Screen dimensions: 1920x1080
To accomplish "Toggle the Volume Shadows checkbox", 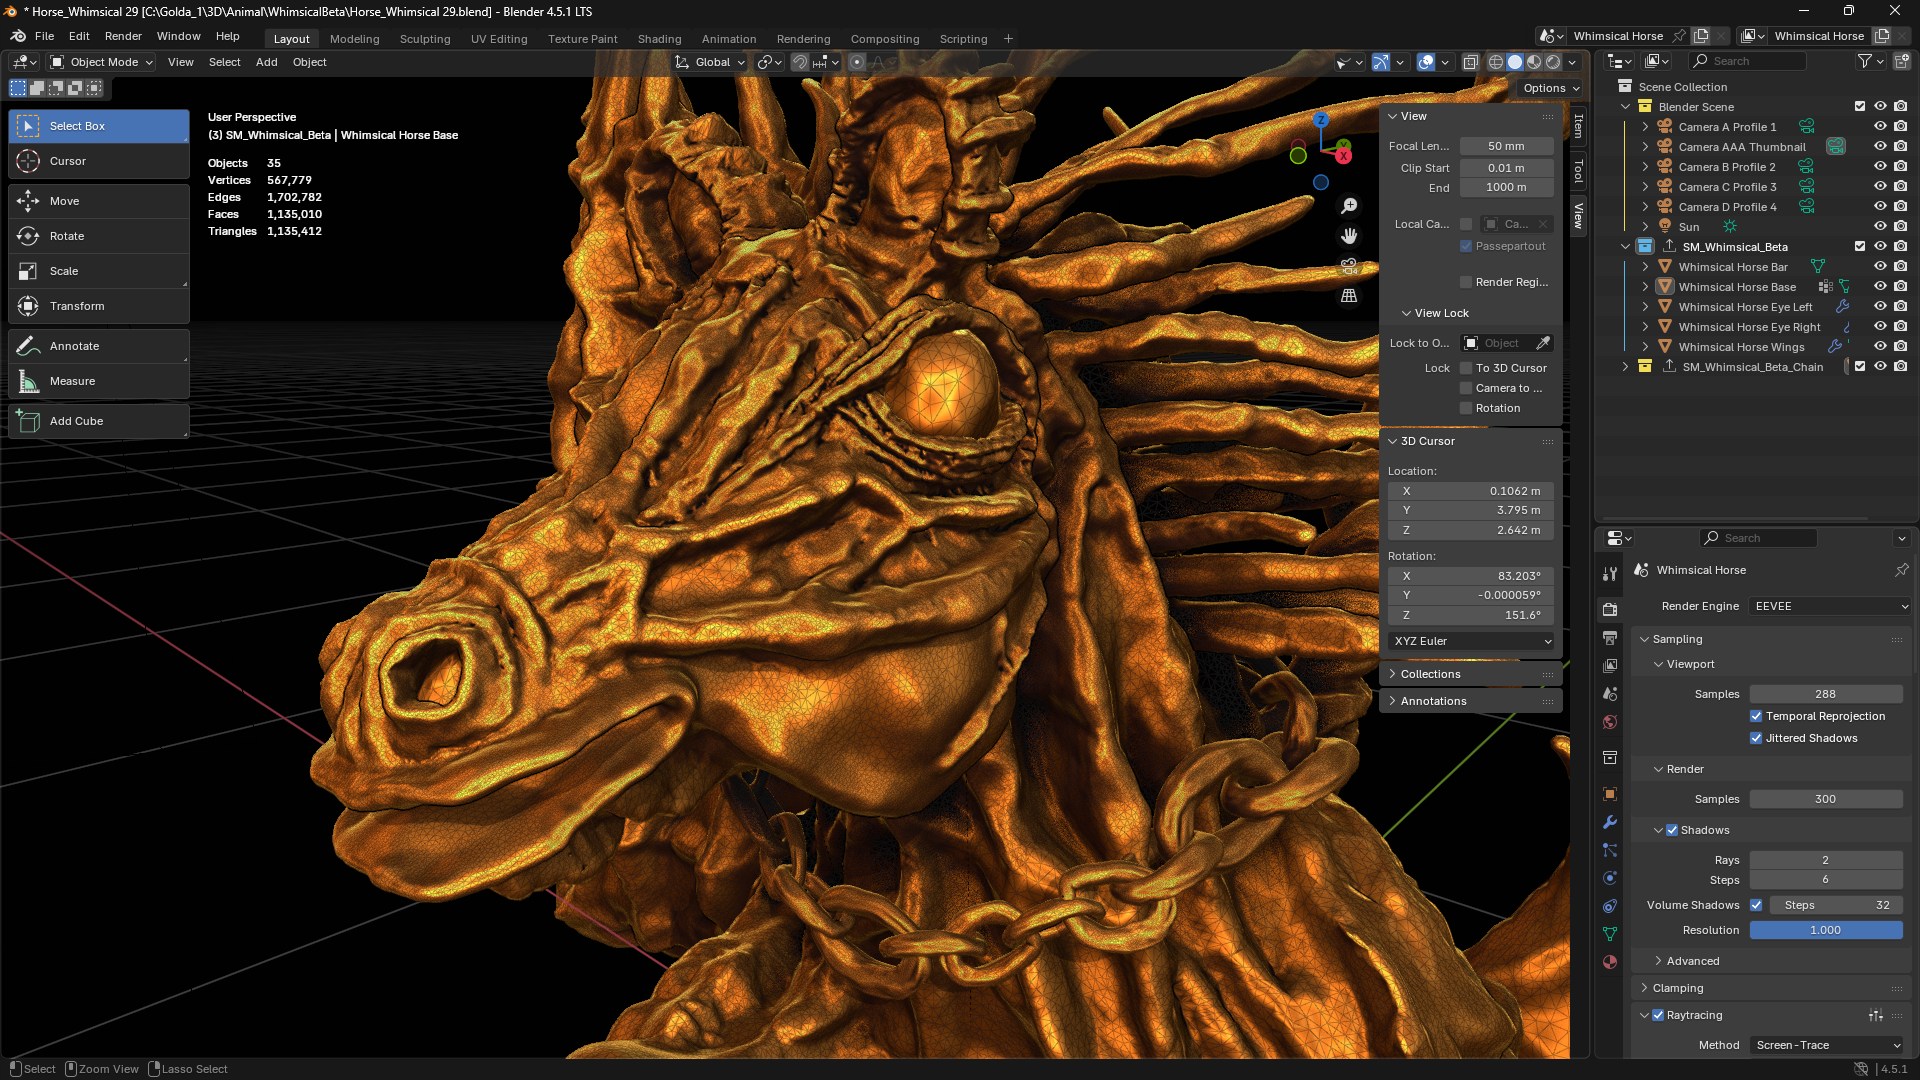I will (x=1756, y=905).
